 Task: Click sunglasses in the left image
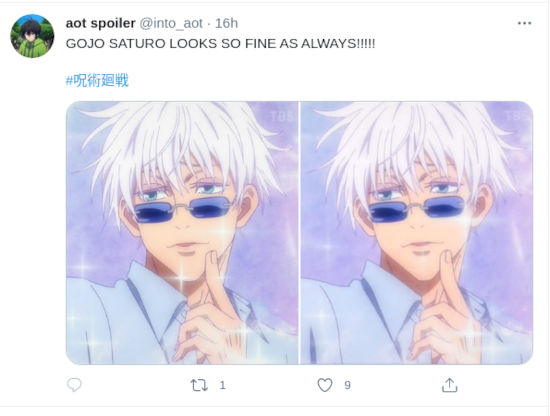(x=183, y=209)
